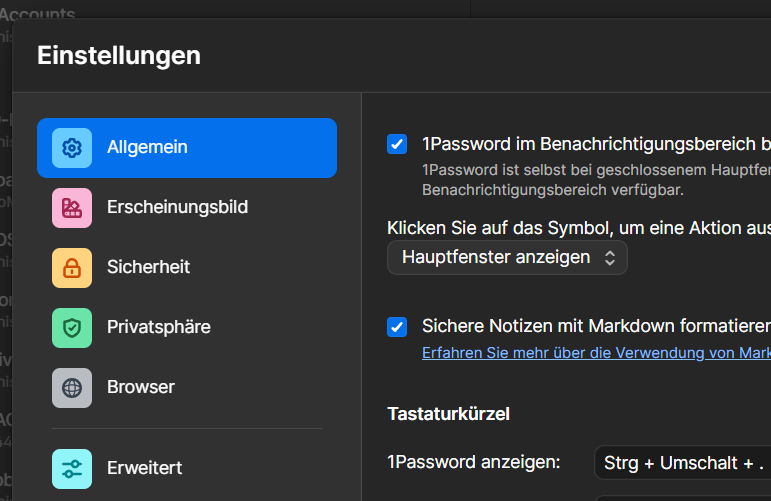This screenshot has height=501, width=771.
Task: Click the Einstellungen window title
Action: tap(119, 56)
